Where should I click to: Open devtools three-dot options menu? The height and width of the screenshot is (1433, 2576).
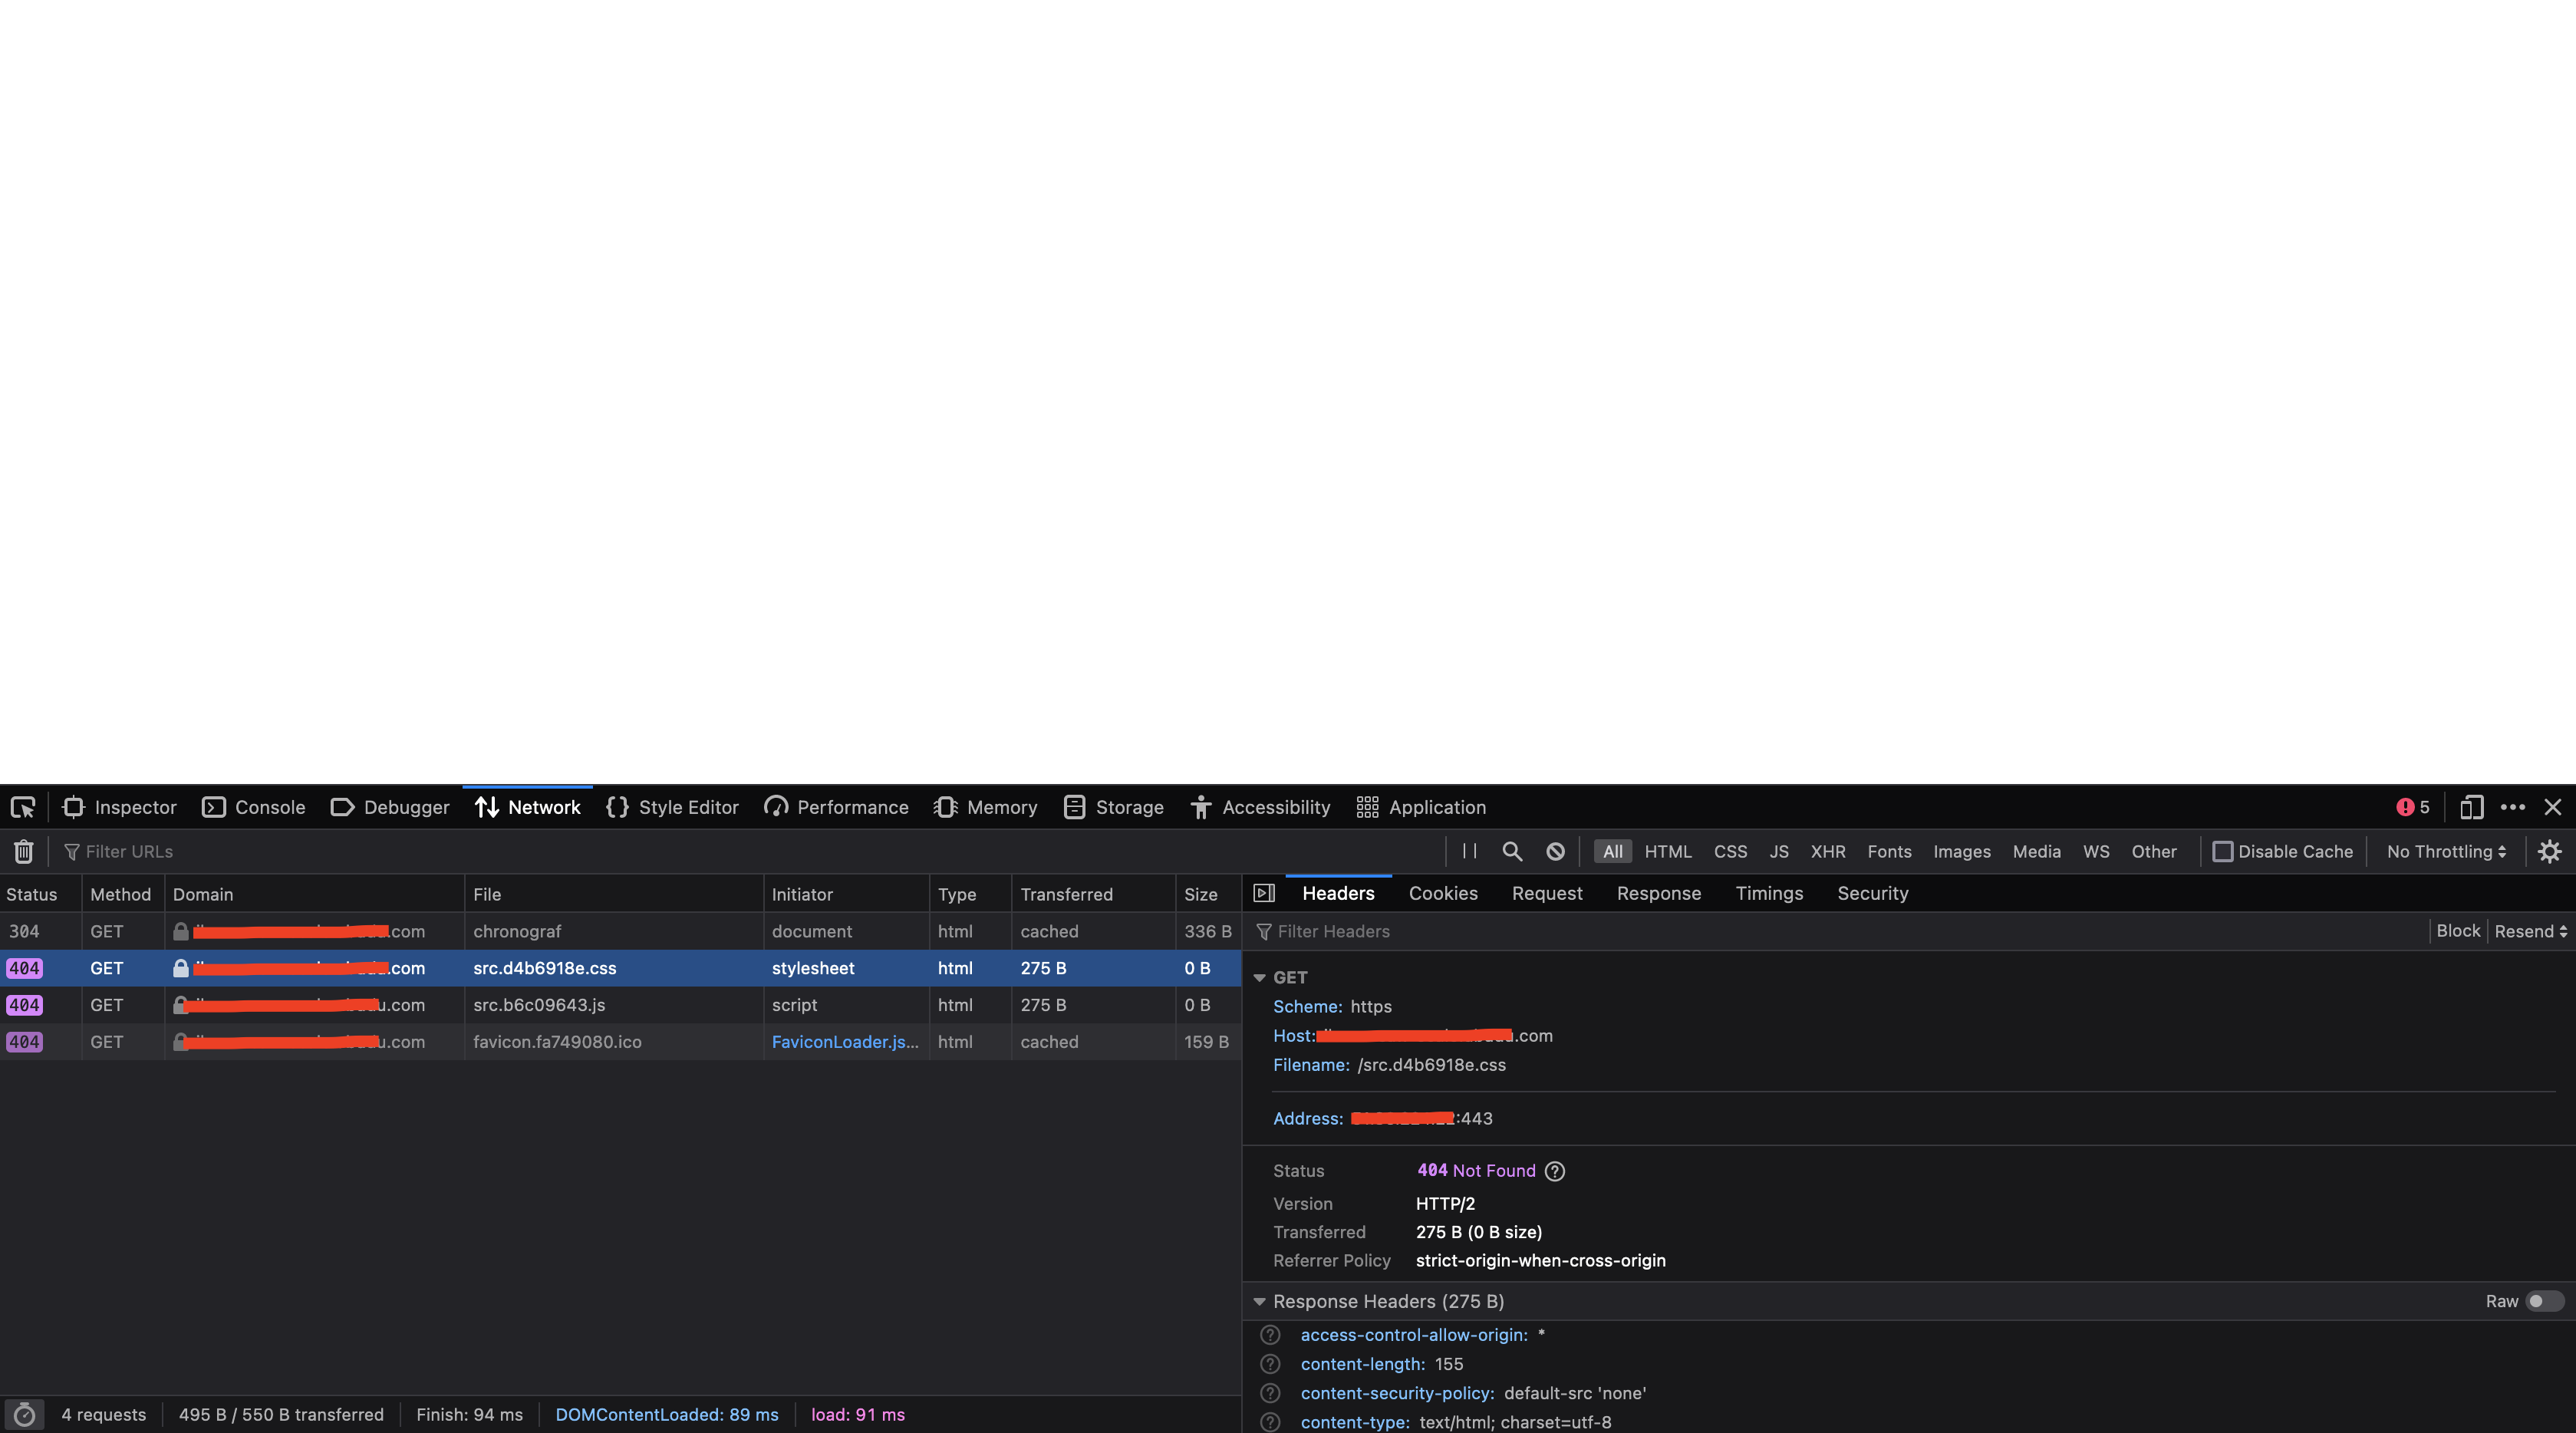tap(2512, 807)
